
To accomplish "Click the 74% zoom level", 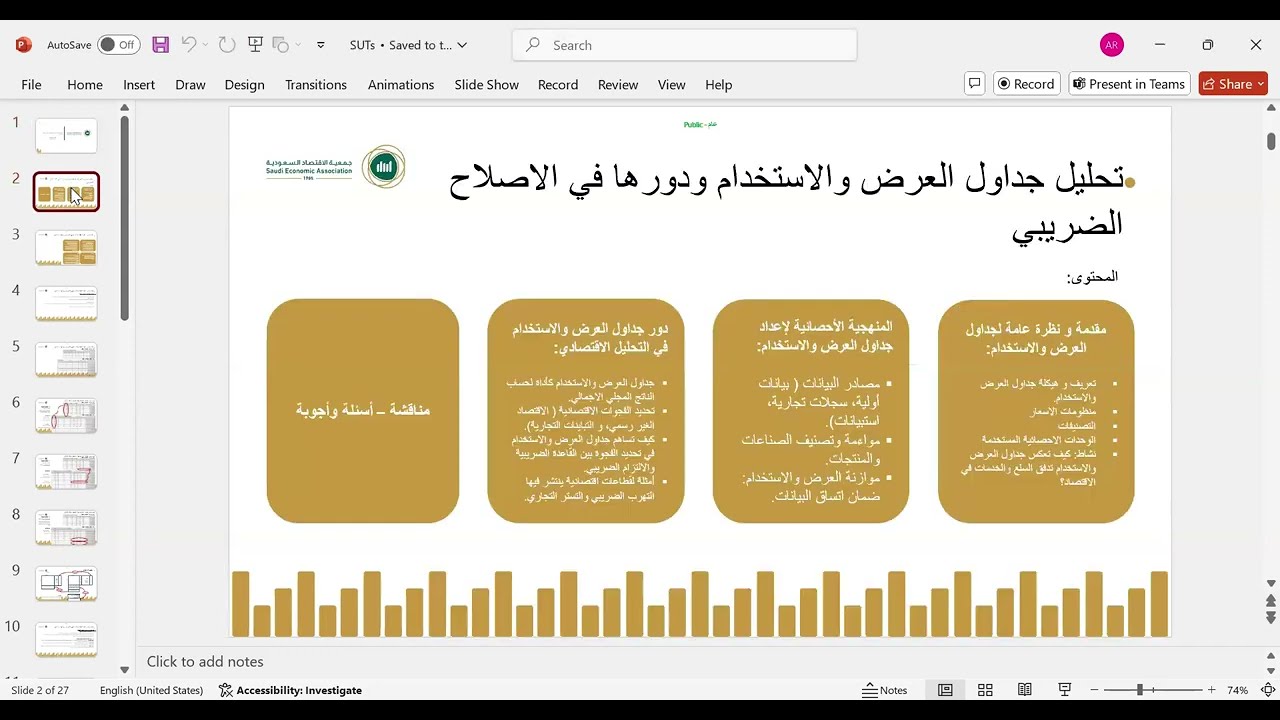I will coord(1237,690).
